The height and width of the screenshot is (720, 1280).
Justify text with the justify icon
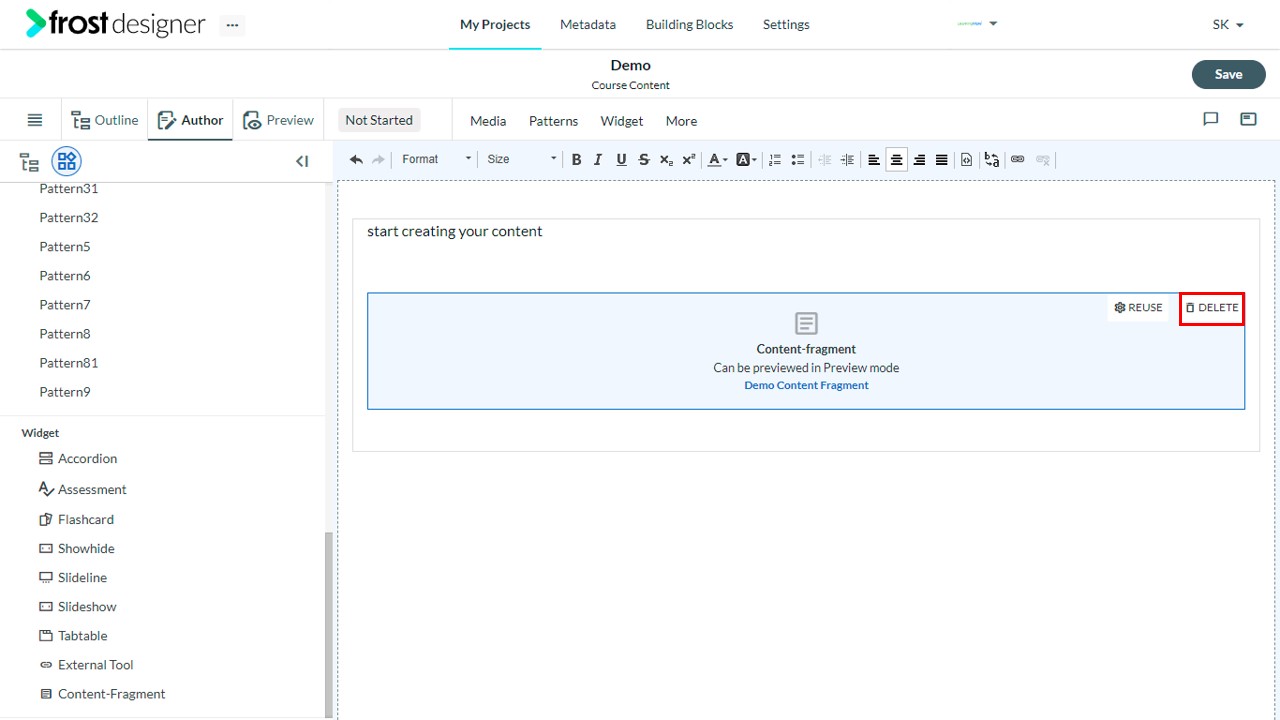click(941, 160)
